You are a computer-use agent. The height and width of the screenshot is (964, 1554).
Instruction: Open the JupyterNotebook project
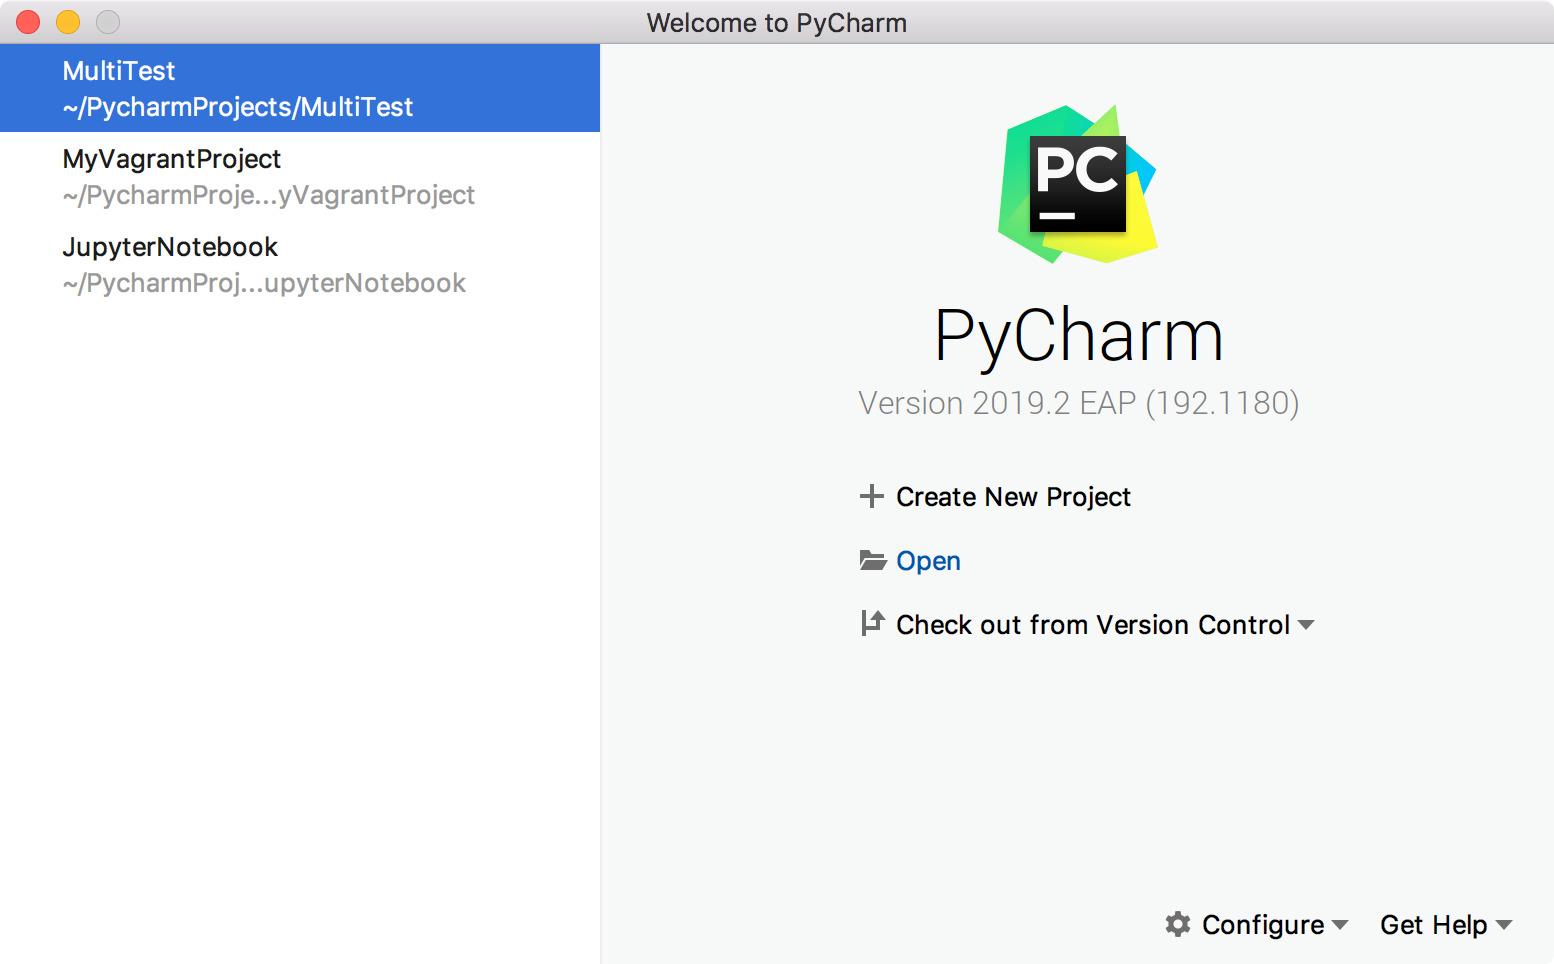tap(170, 247)
